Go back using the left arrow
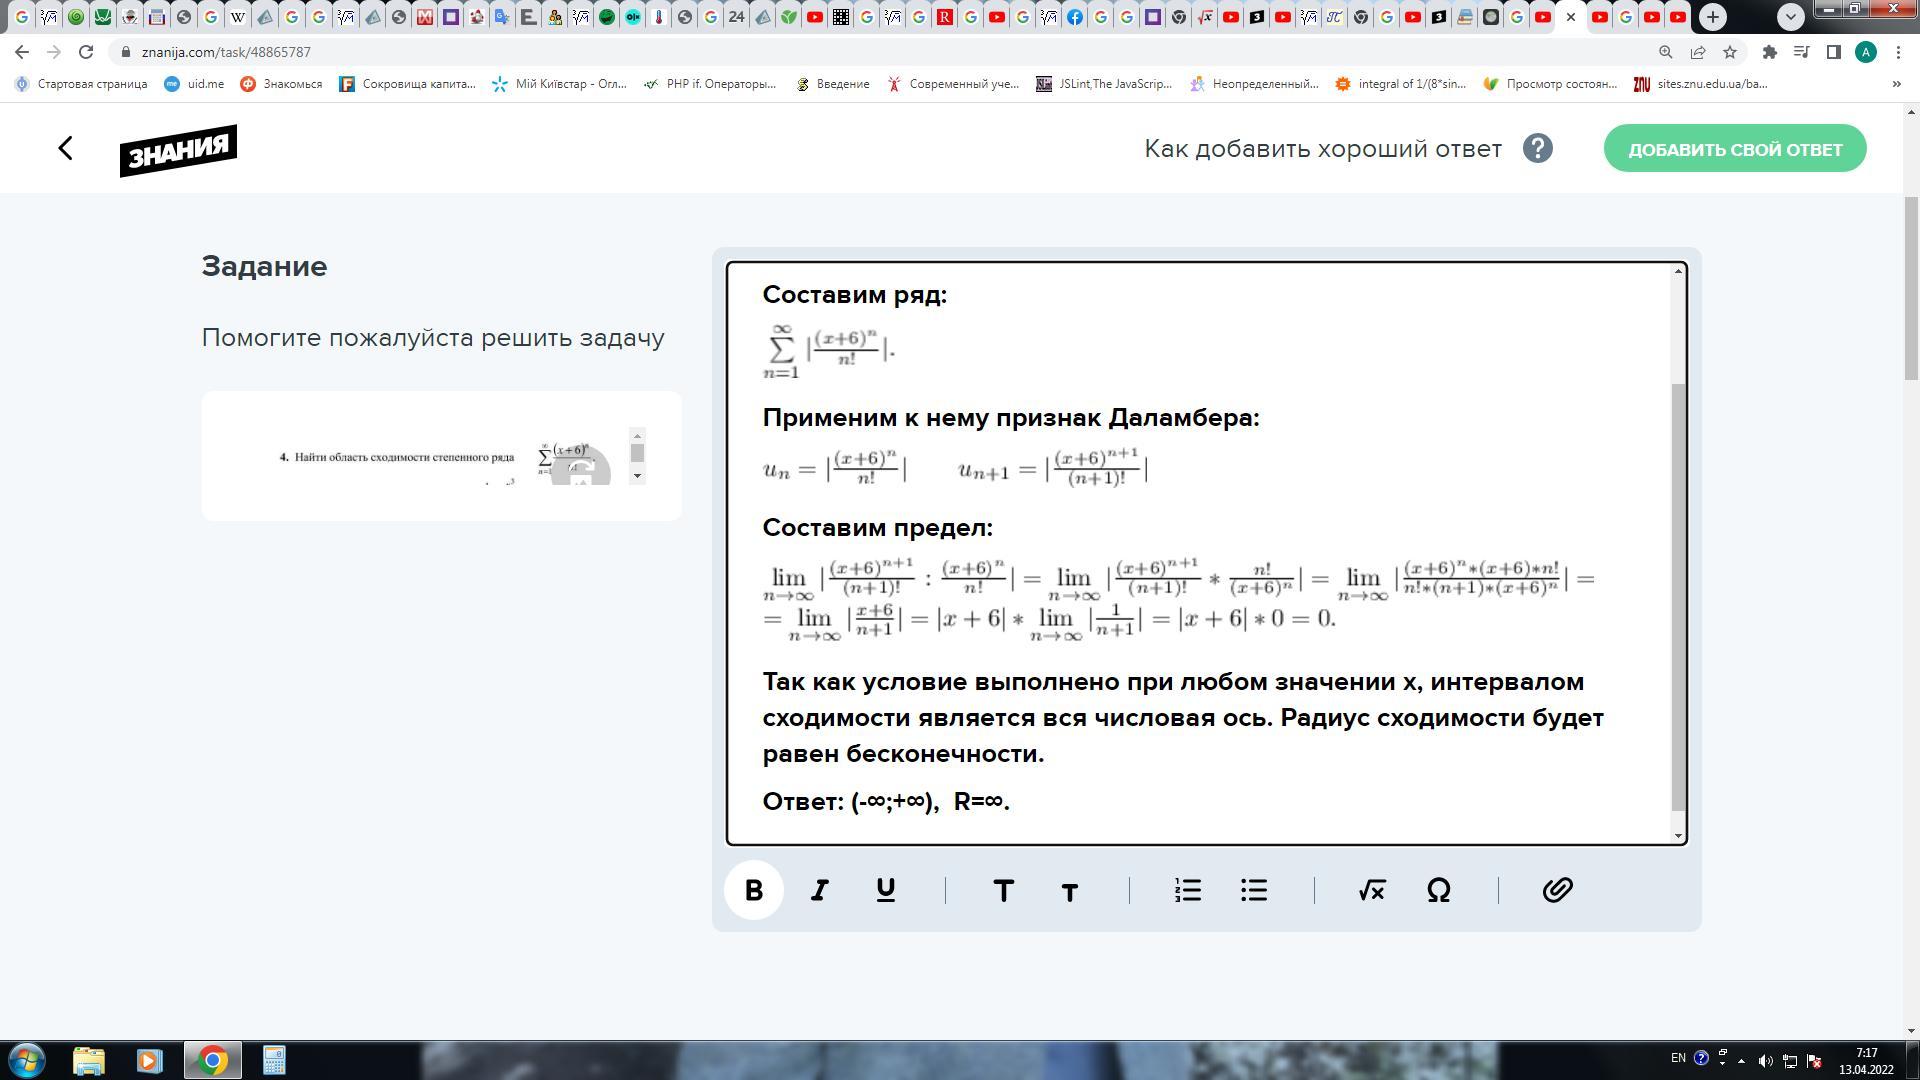This screenshot has height=1080, width=1920. point(66,149)
